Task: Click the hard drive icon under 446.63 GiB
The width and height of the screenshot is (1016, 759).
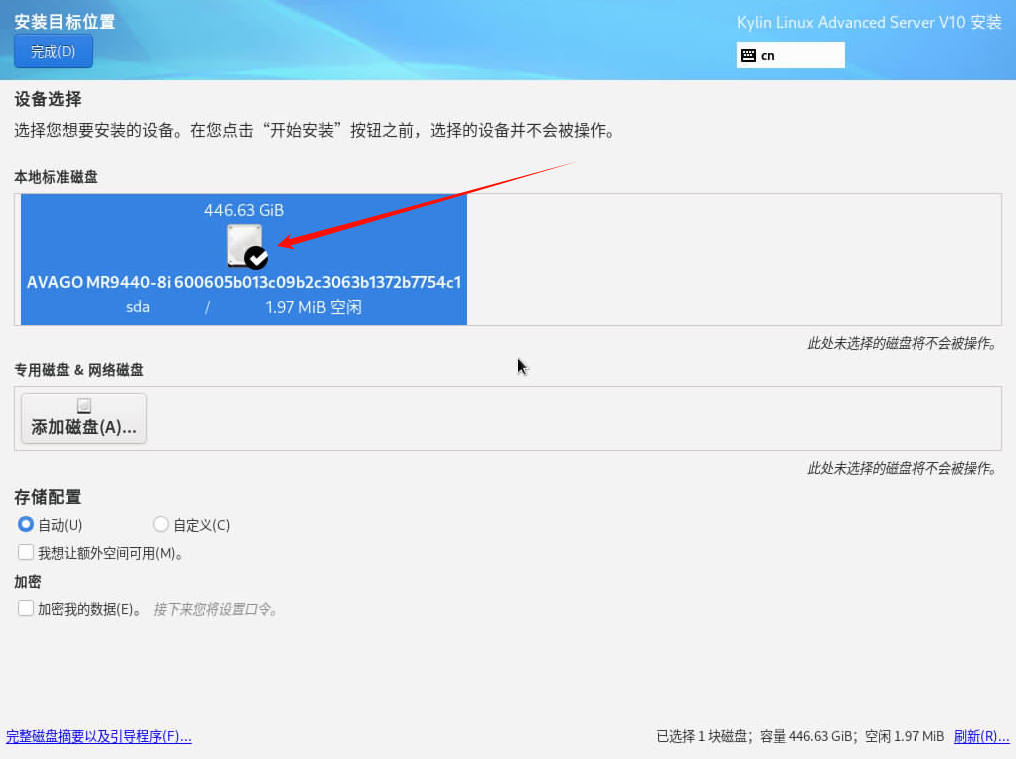Action: tap(244, 243)
